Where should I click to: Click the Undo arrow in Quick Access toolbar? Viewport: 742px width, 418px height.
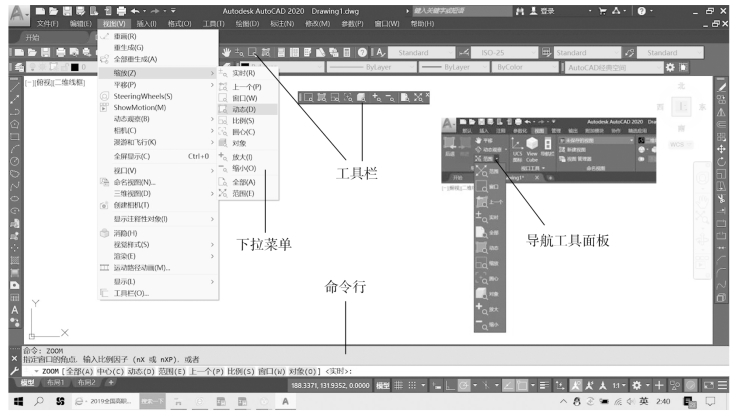pos(135,10)
